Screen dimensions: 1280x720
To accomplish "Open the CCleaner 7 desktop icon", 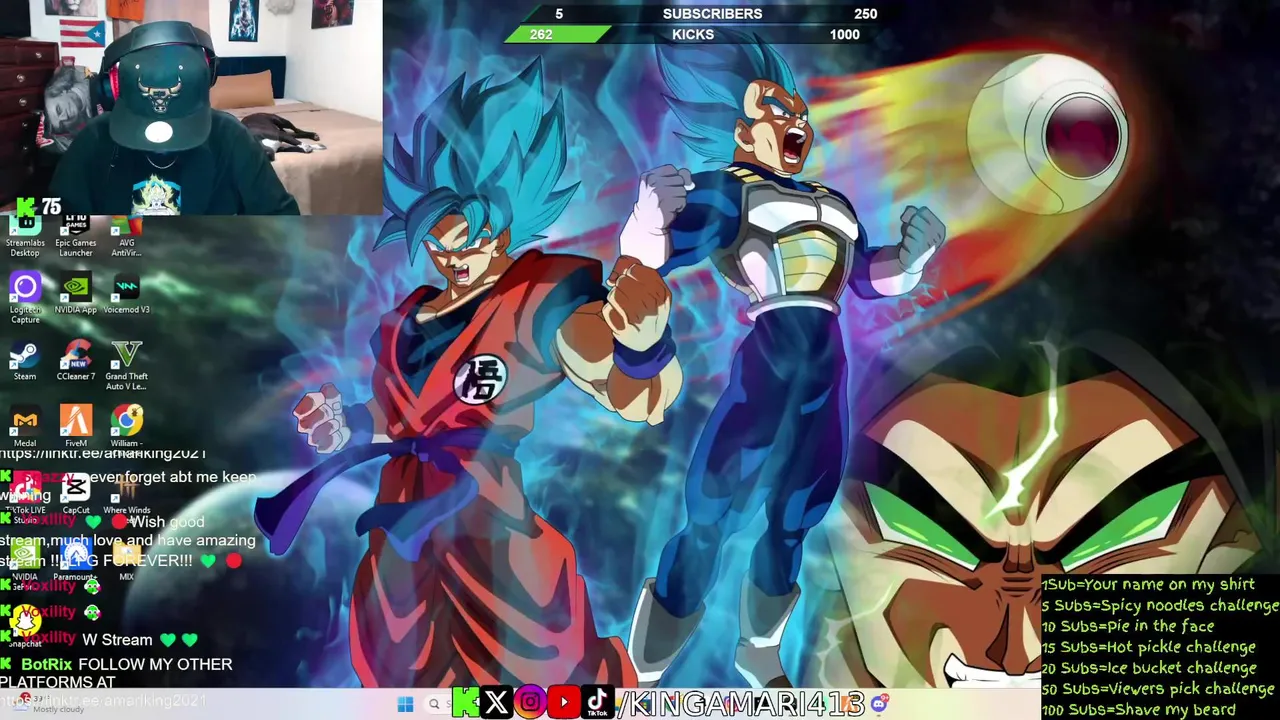I will tap(76, 361).
